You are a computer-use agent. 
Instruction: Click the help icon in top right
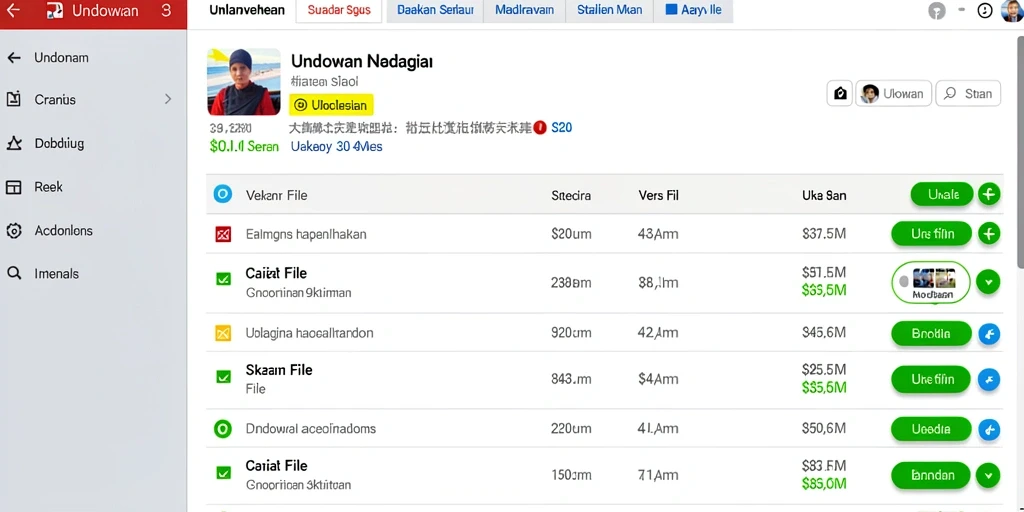pyautogui.click(x=936, y=10)
